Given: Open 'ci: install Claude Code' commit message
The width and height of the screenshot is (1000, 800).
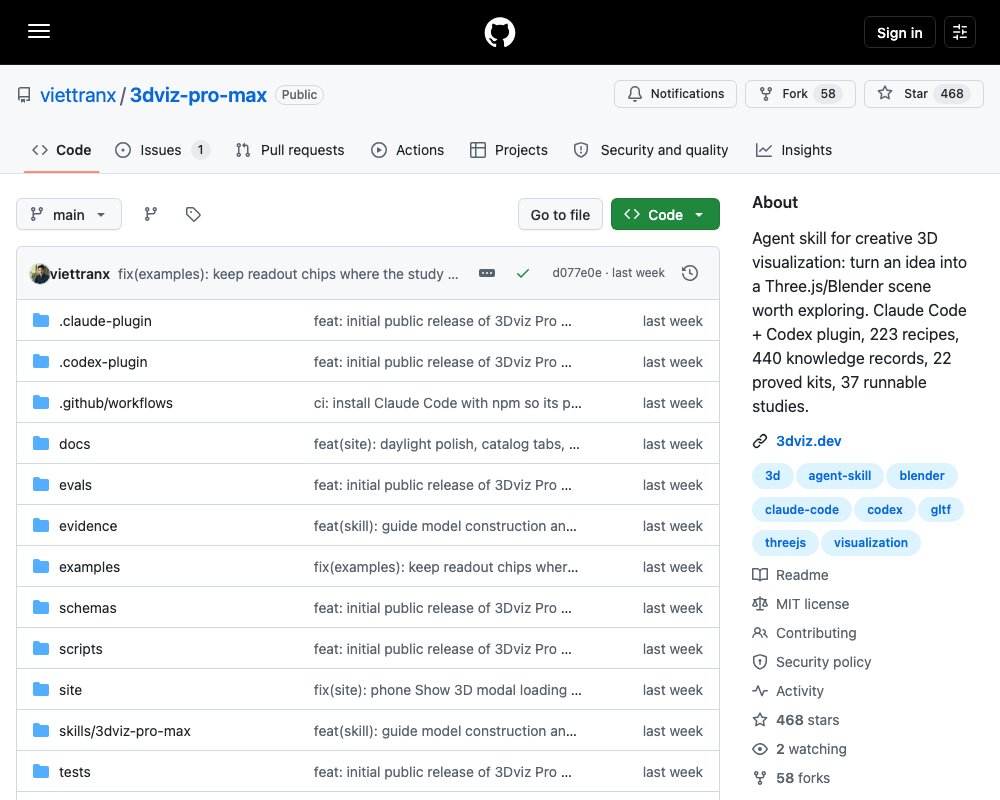Looking at the screenshot, I should tap(447, 403).
